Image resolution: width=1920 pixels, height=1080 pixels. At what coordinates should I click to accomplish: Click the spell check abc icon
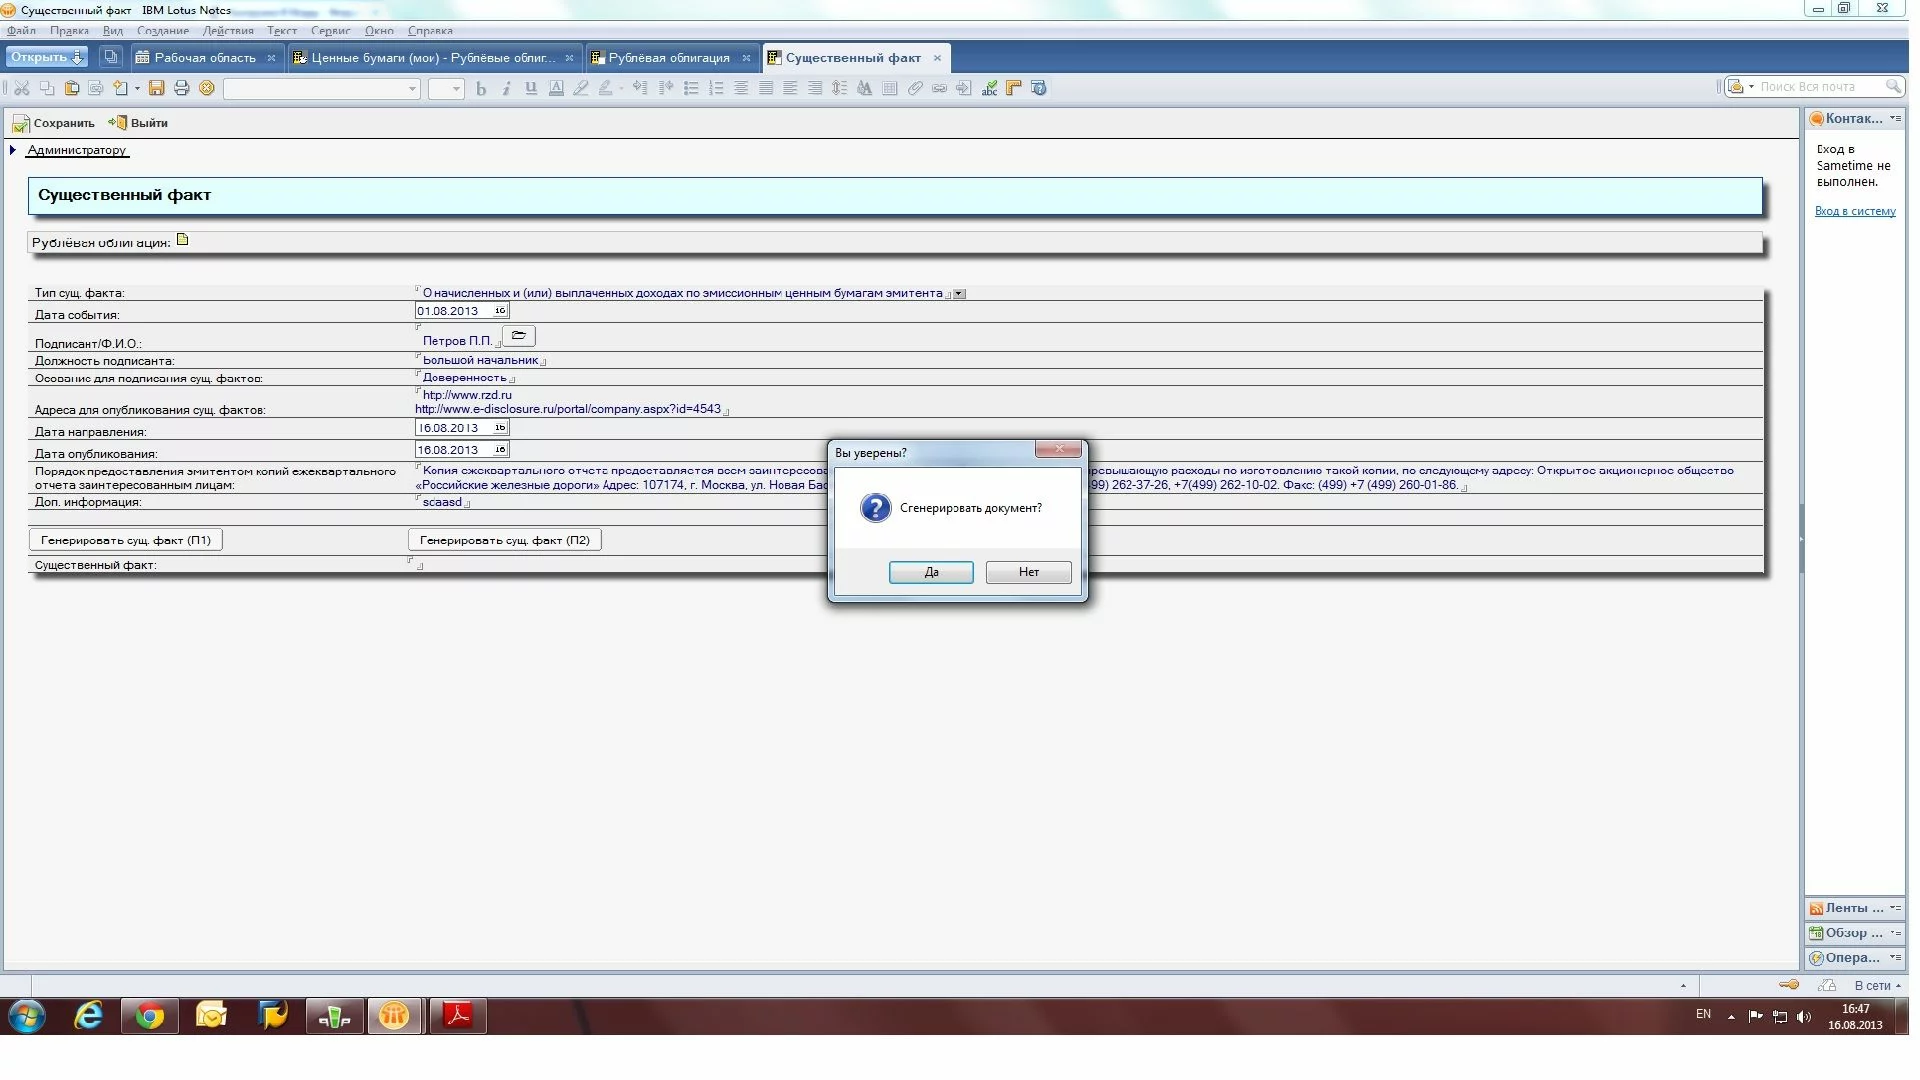click(989, 88)
